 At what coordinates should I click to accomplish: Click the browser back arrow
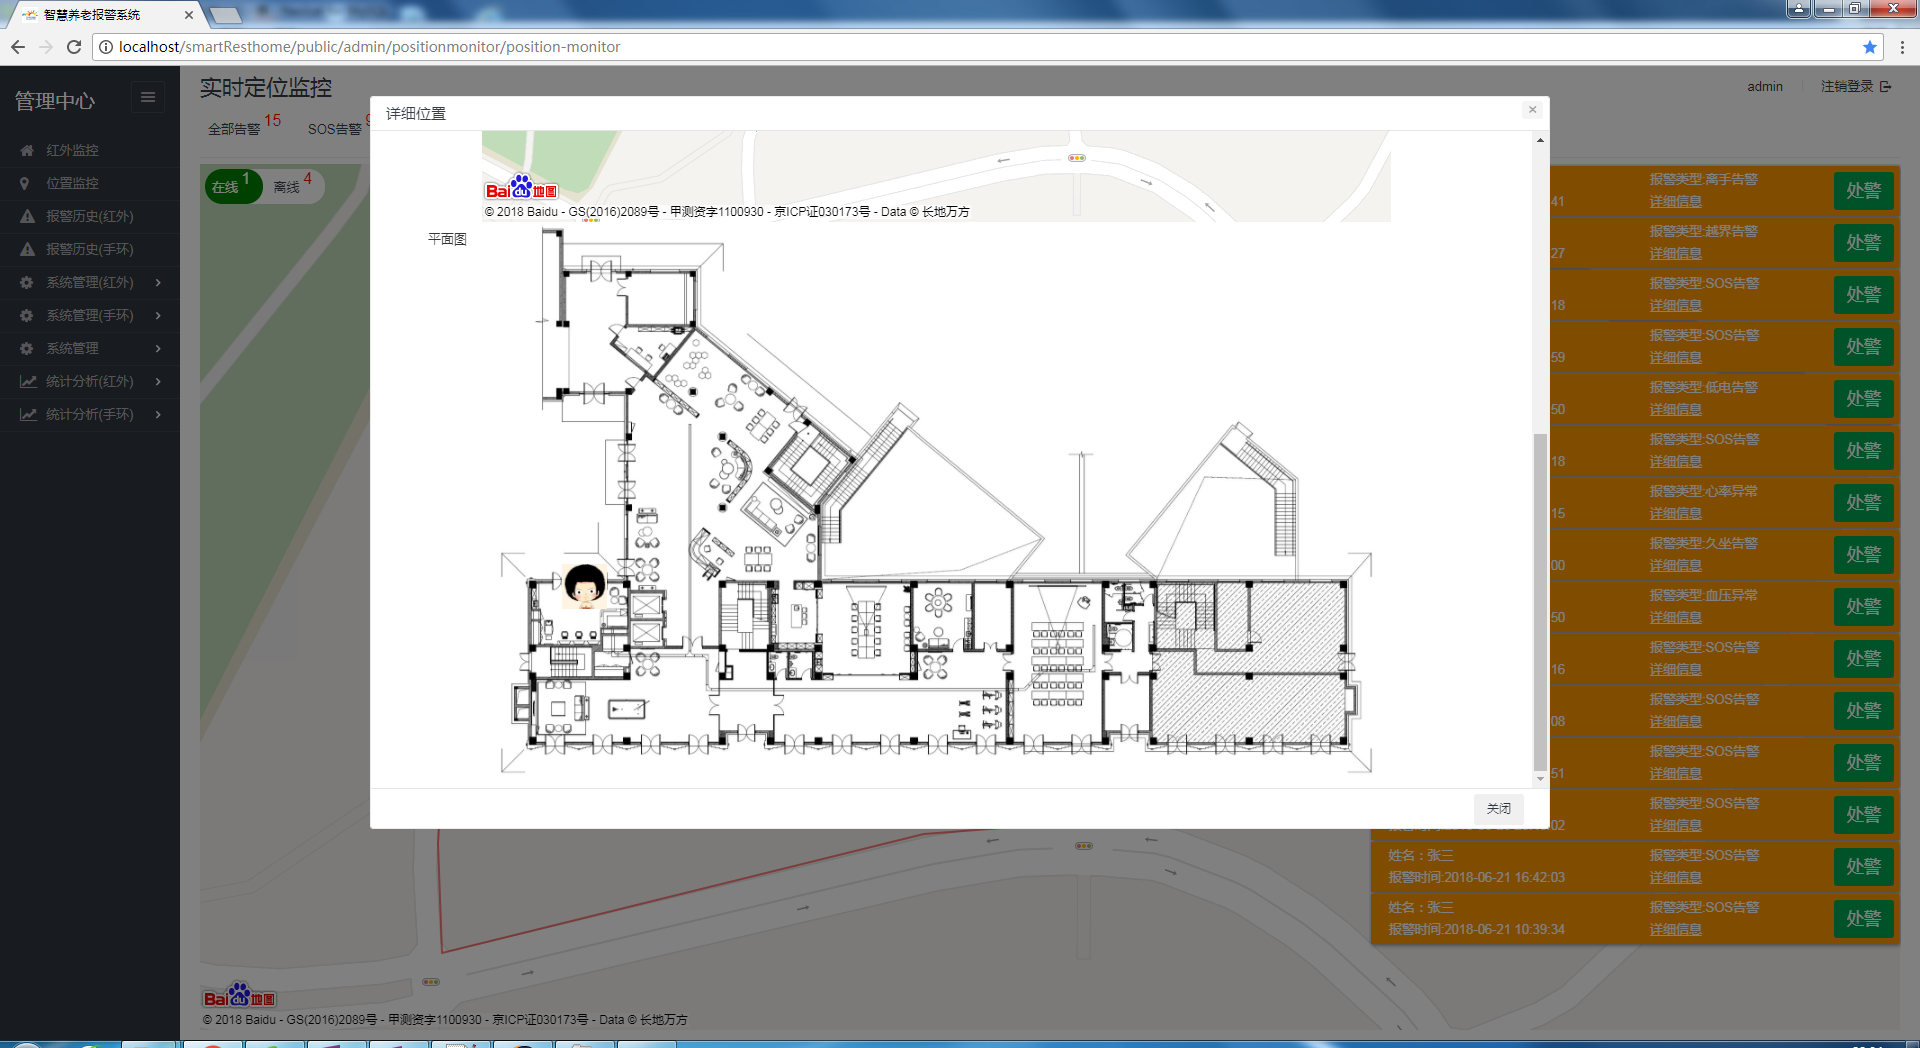coord(18,47)
